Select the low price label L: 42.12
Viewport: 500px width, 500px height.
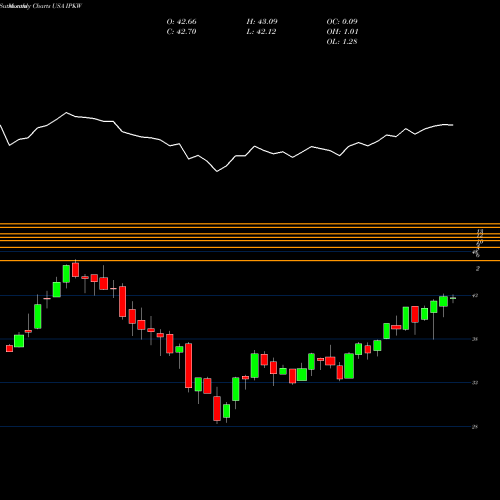pyautogui.click(x=261, y=32)
